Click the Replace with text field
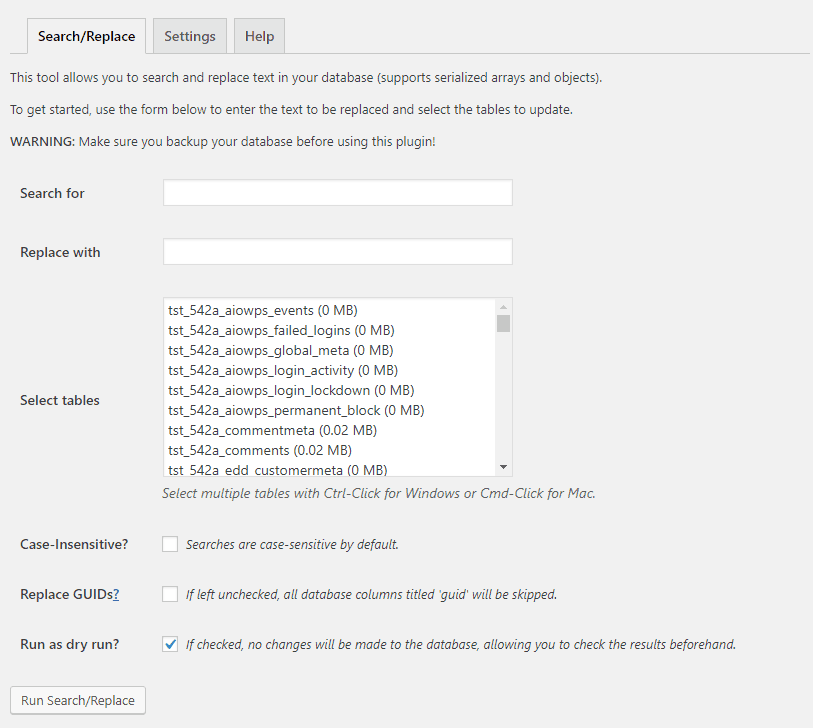 click(x=337, y=252)
